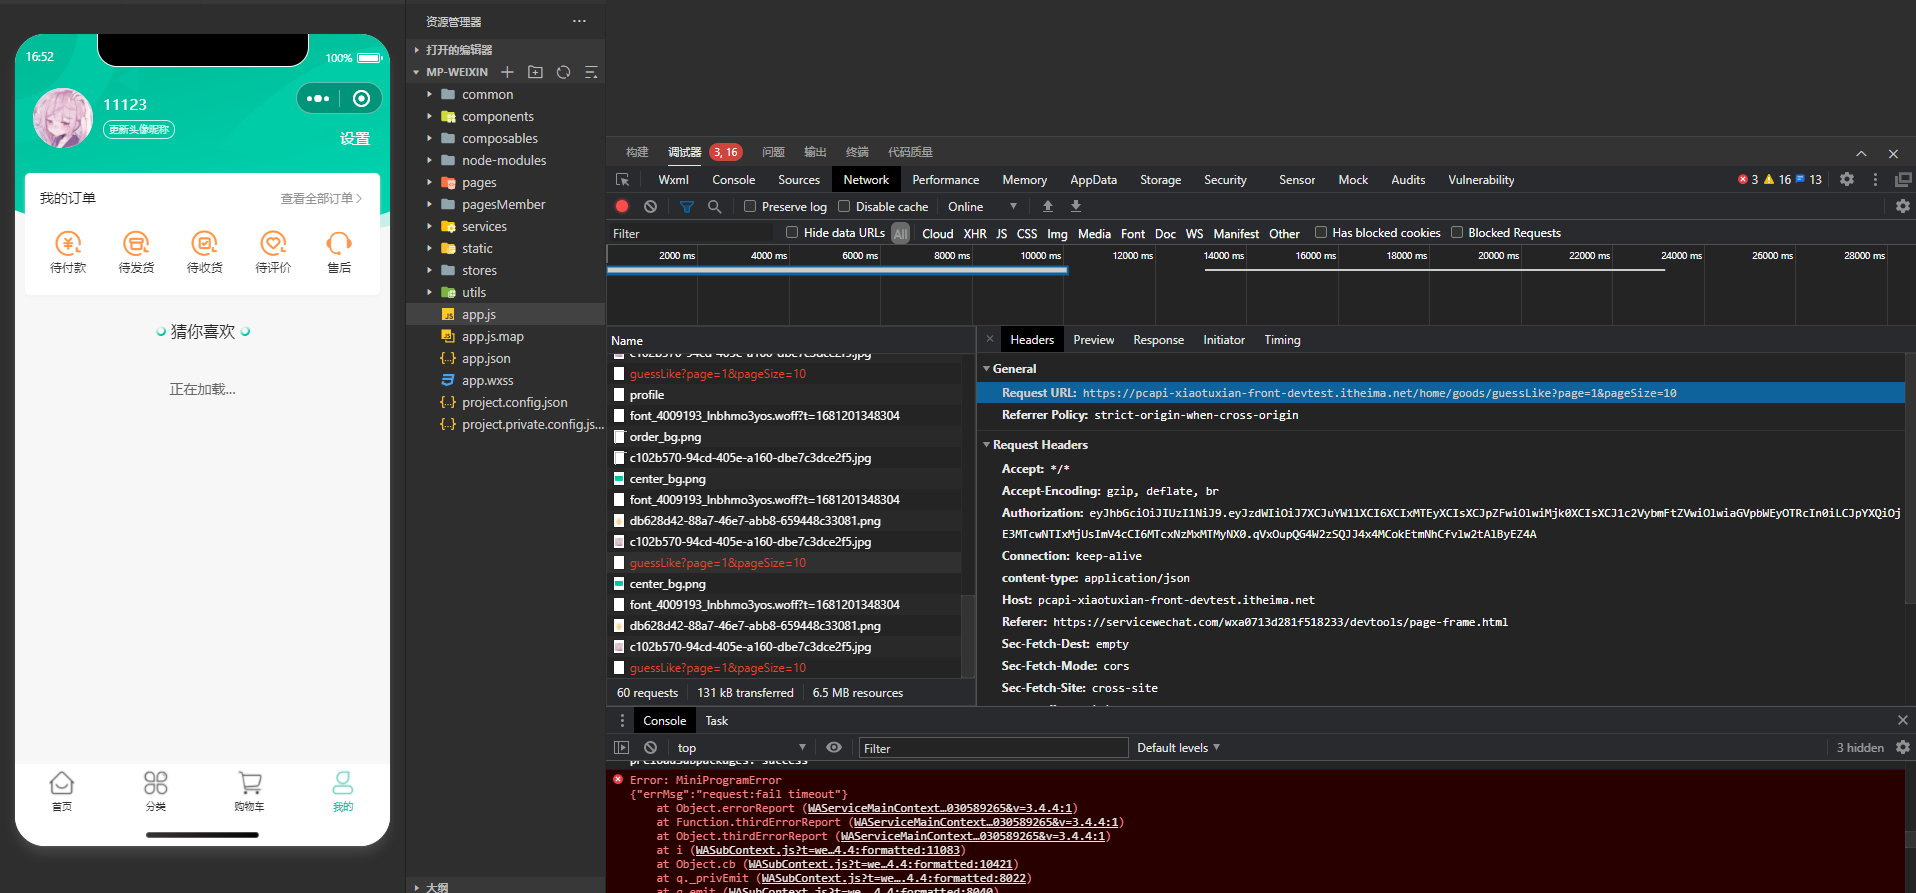
Task: Open the Performance tab
Action: tap(945, 180)
